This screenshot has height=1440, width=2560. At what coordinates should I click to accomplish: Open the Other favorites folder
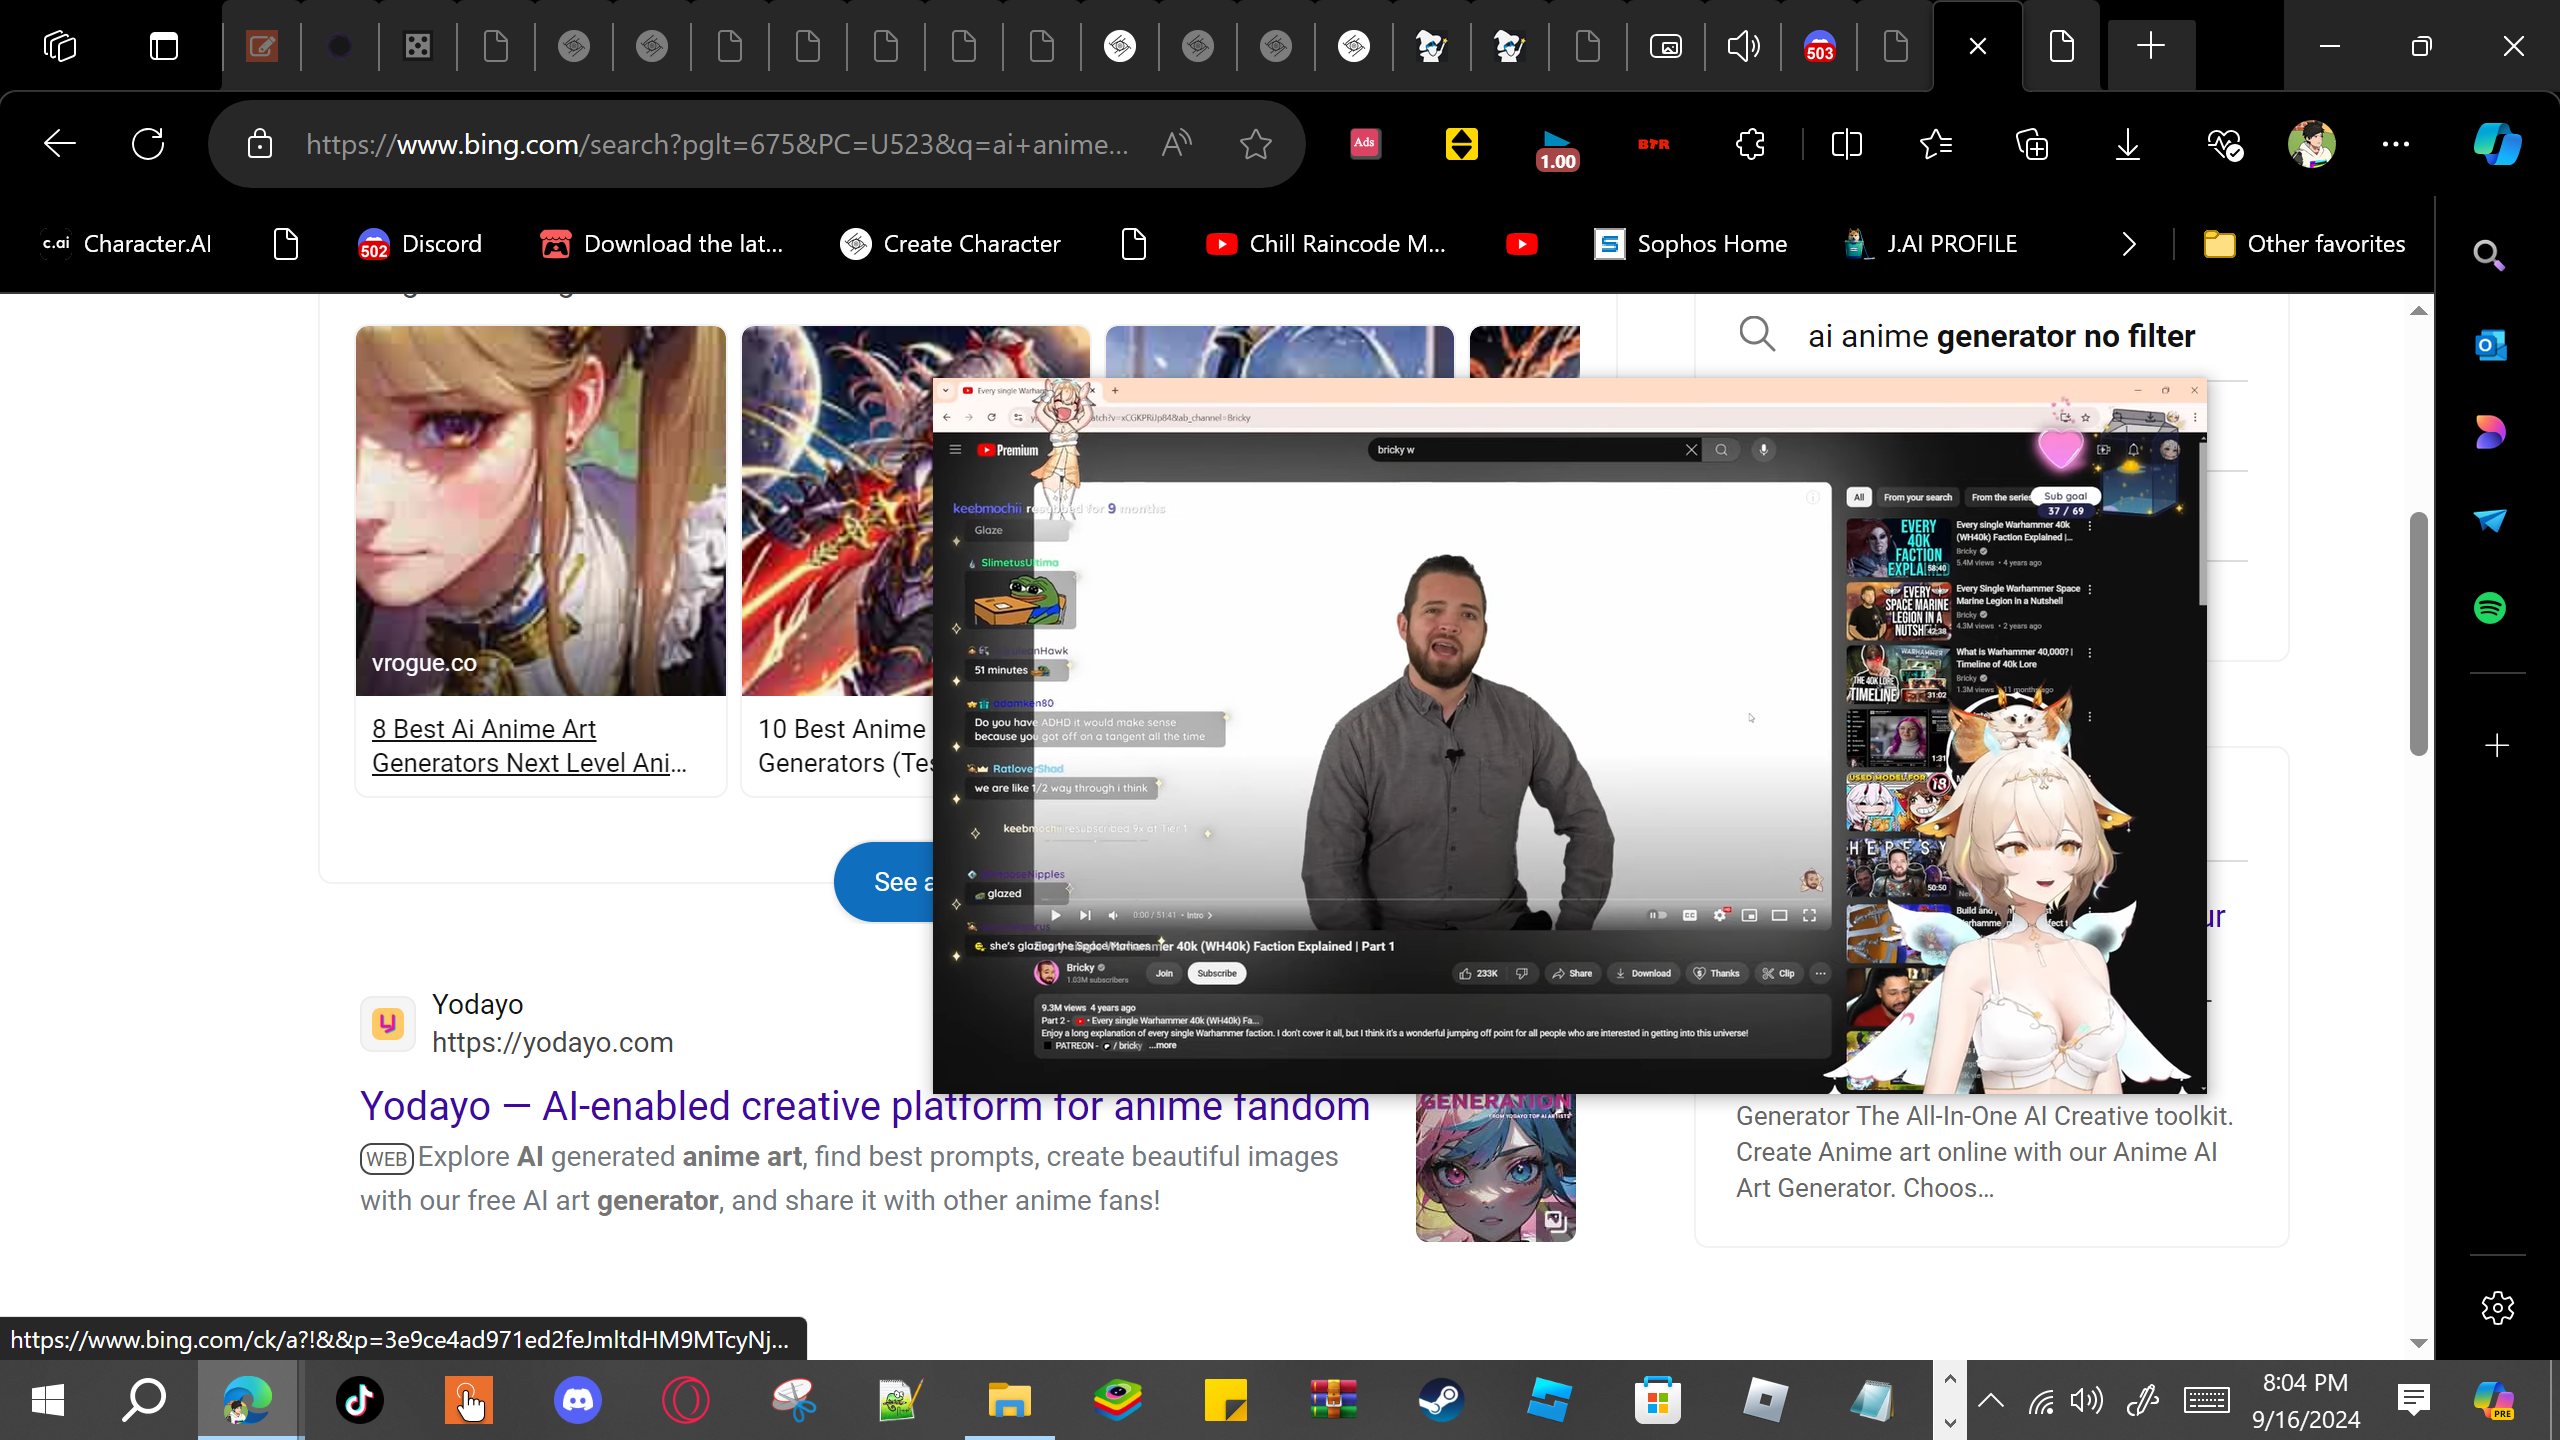point(2304,244)
